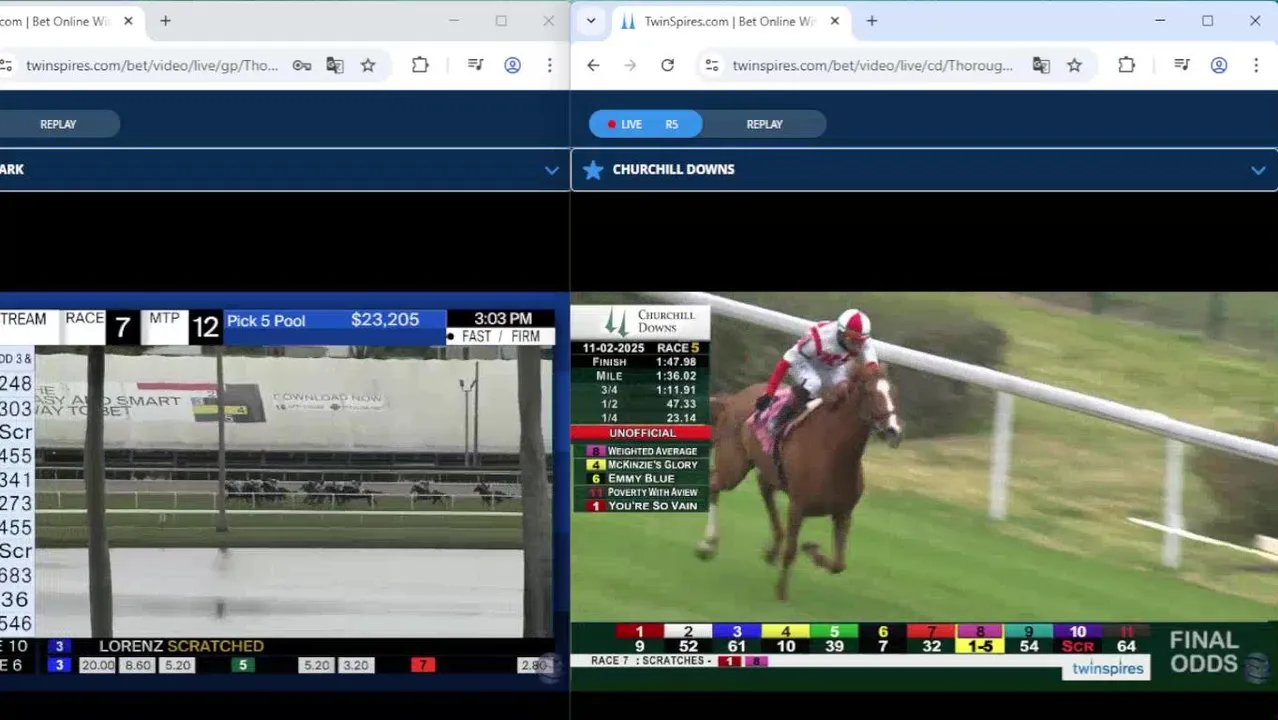The height and width of the screenshot is (720, 1278).
Task: Go forward in right browser window
Action: (x=630, y=65)
